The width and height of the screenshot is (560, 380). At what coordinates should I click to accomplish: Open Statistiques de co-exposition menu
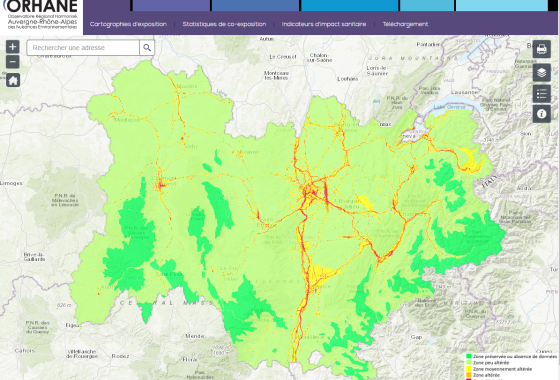click(224, 24)
